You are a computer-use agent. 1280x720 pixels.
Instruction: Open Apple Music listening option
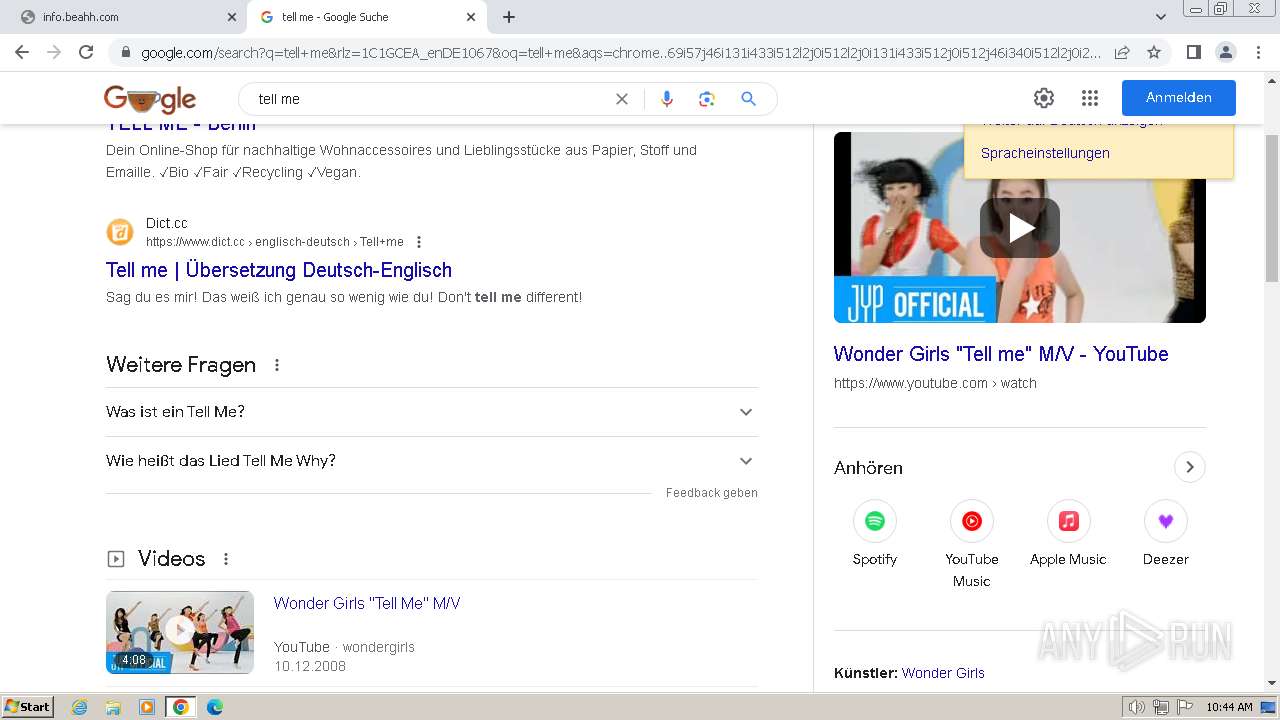1068,535
